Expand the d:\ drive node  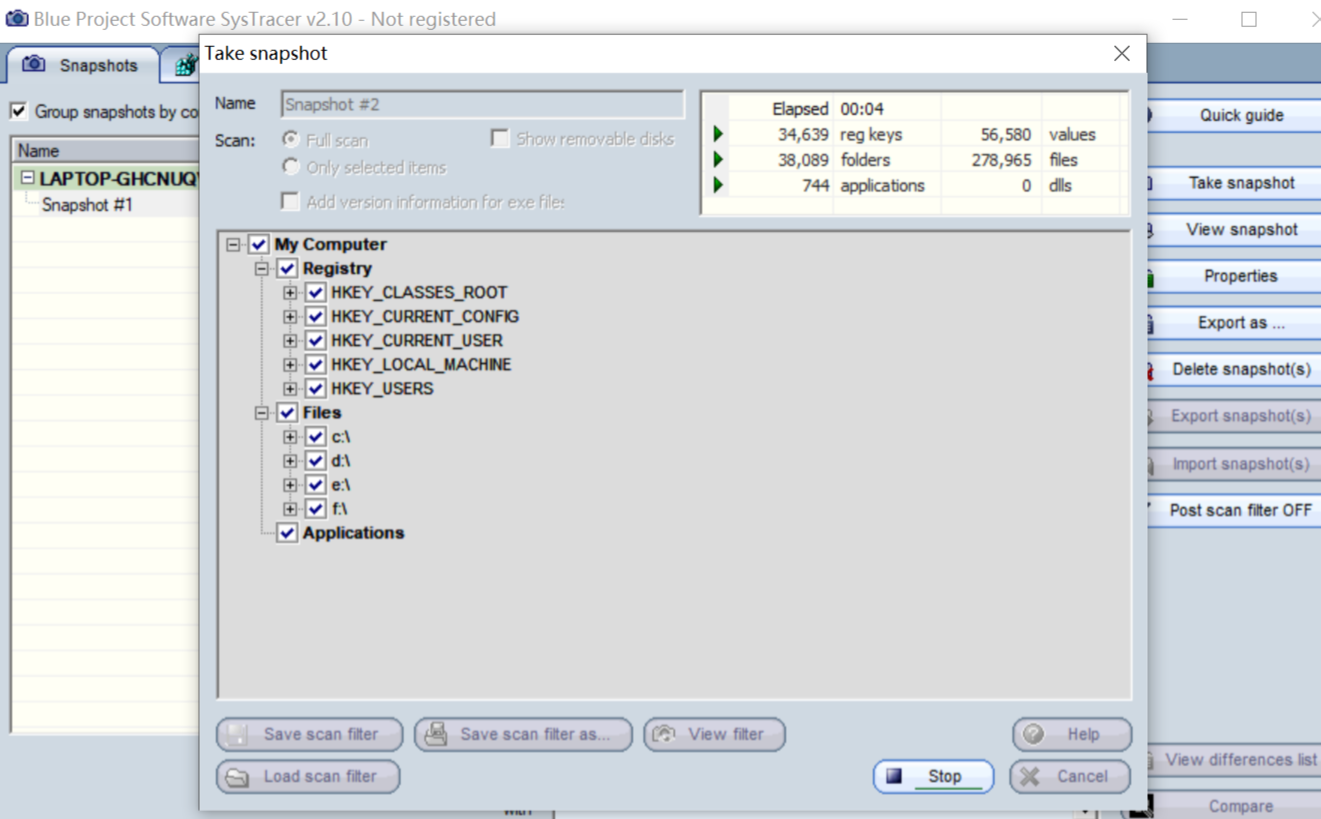[290, 460]
